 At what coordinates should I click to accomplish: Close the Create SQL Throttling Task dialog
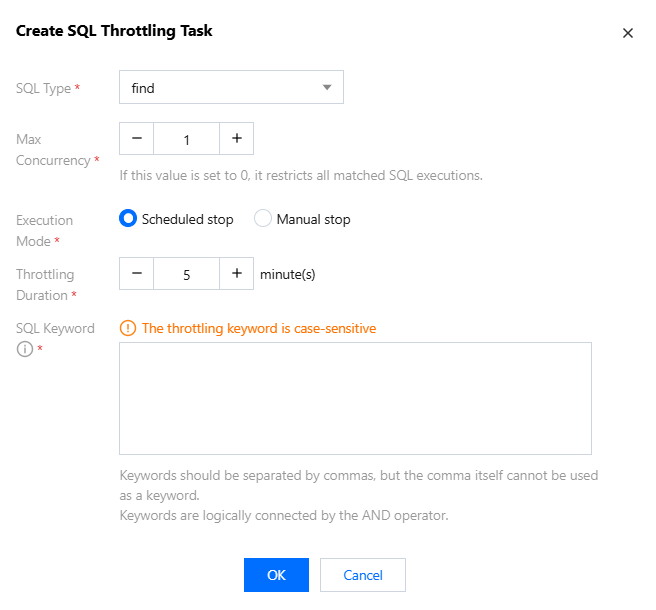click(628, 33)
